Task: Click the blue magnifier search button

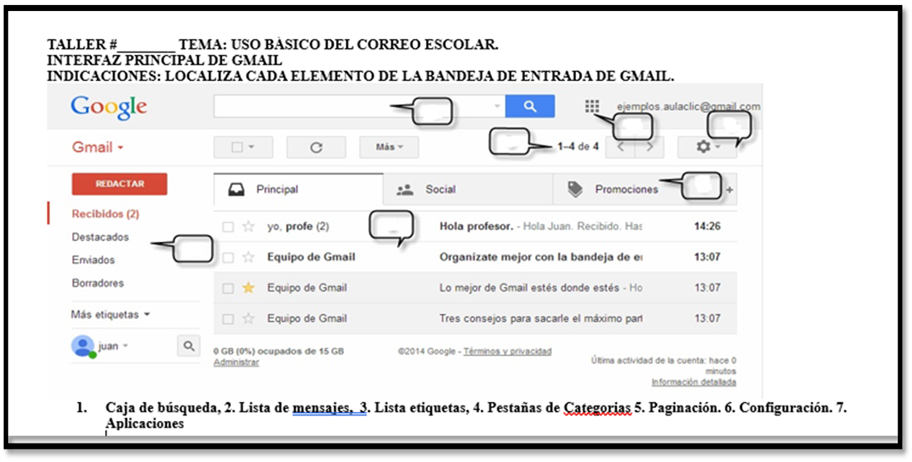Action: [530, 106]
